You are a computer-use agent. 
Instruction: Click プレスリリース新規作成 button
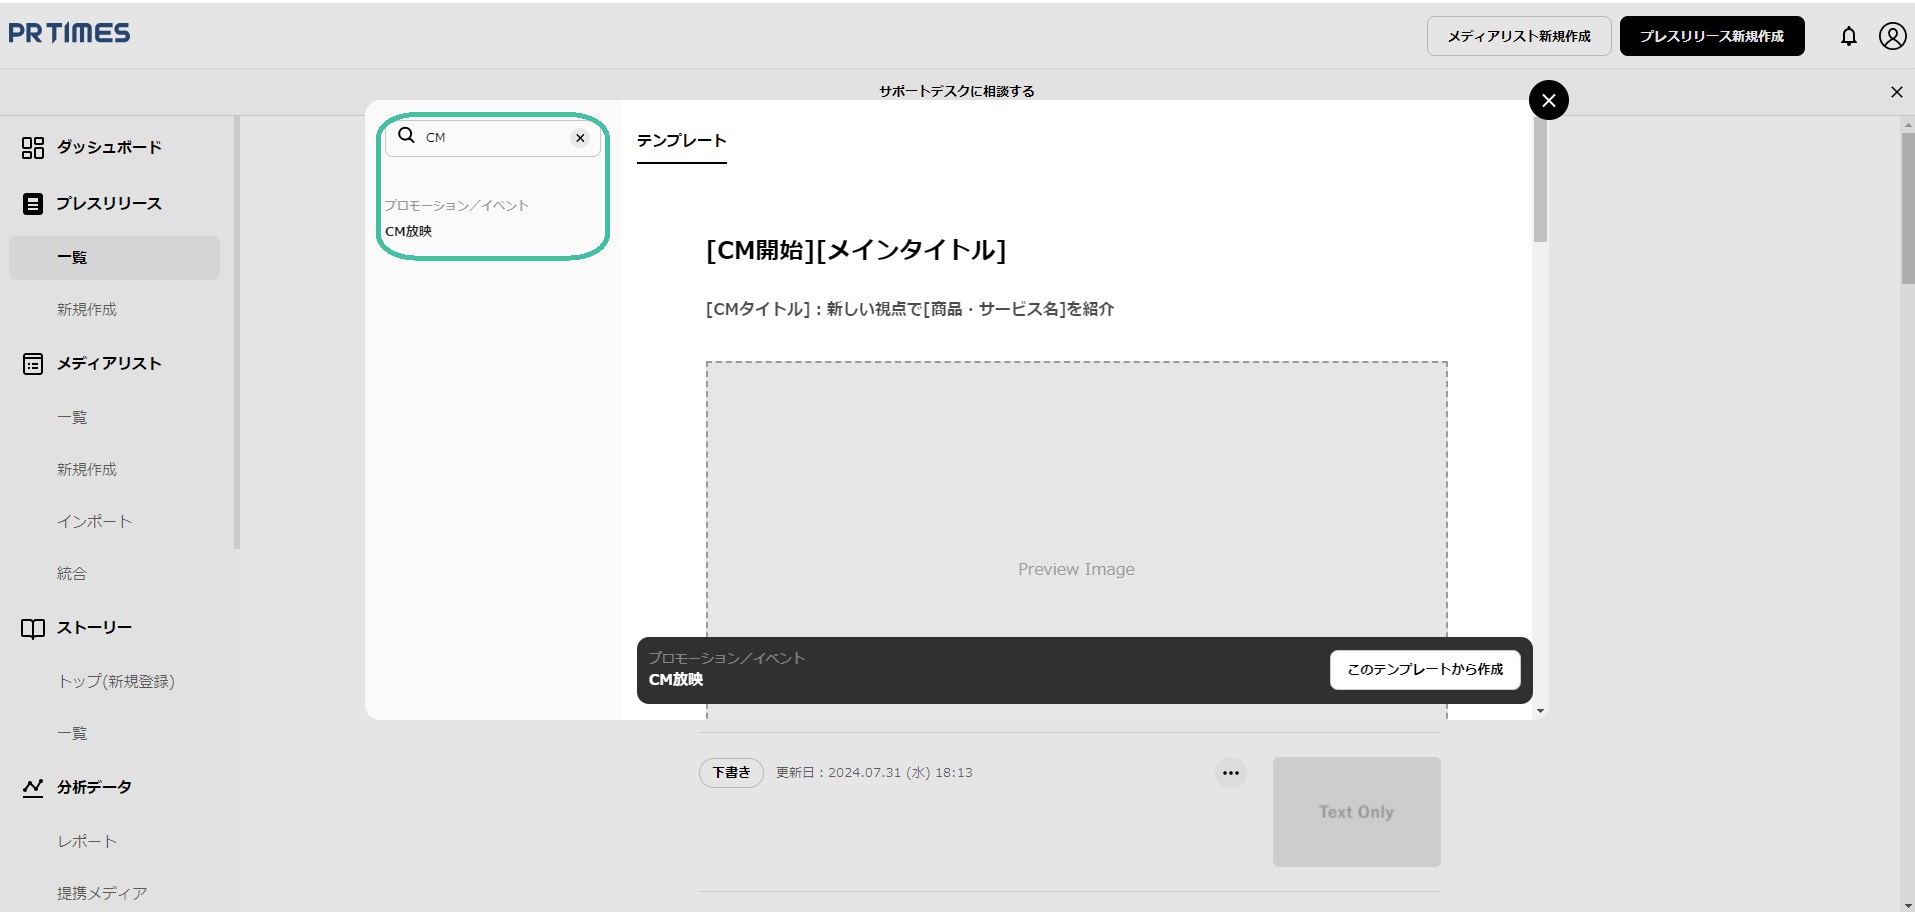1711,36
